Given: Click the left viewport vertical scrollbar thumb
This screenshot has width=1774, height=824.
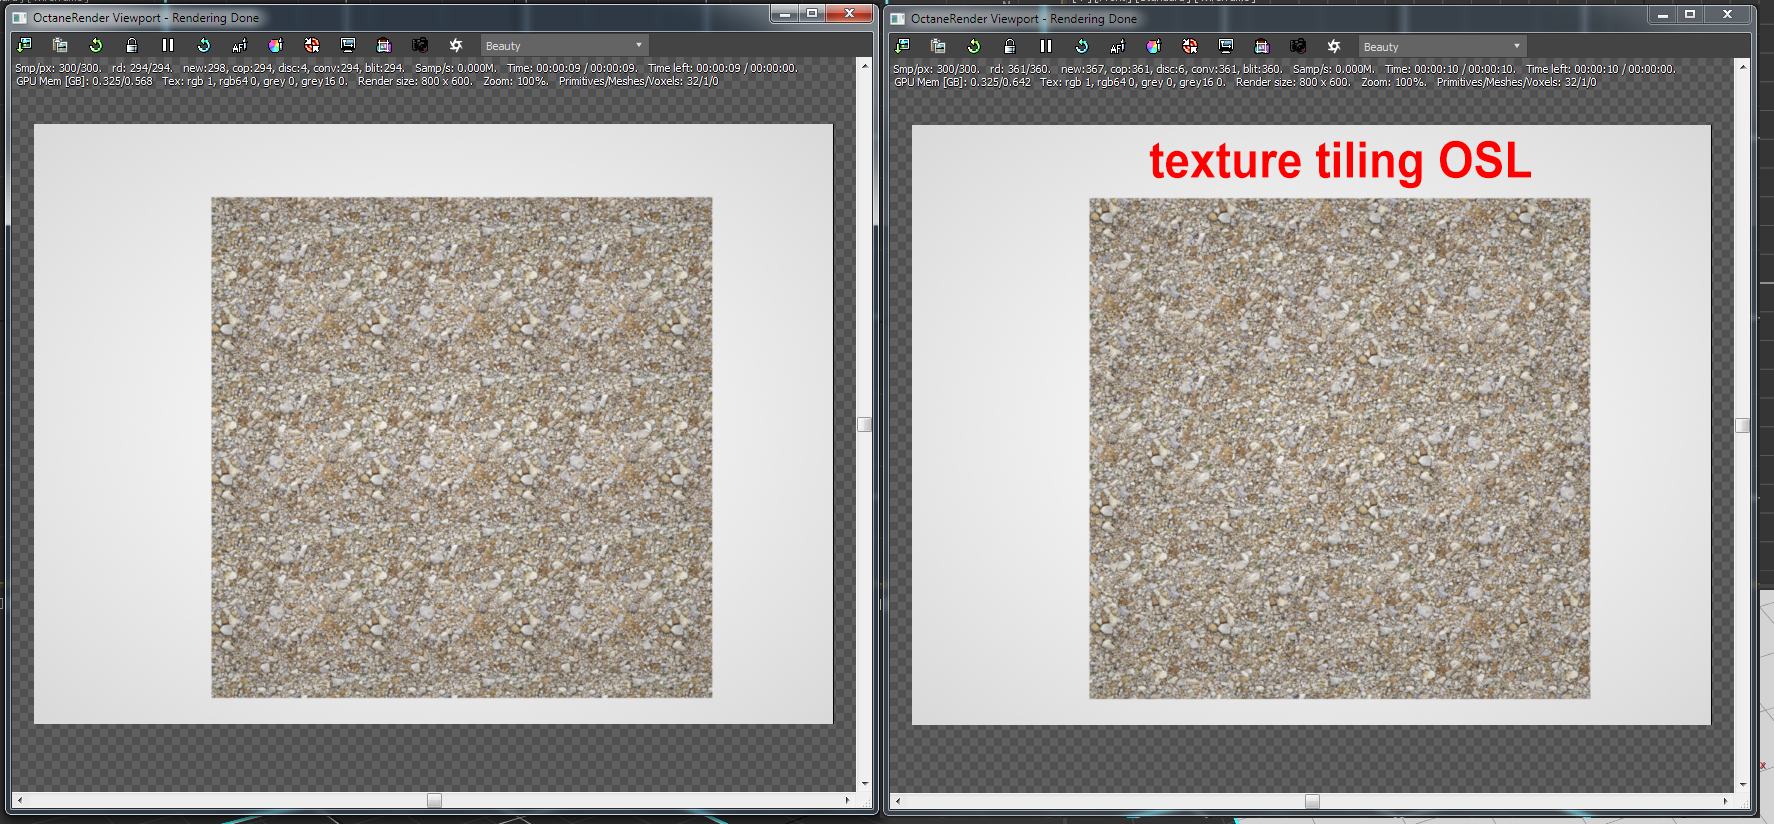Looking at the screenshot, I should click(x=865, y=424).
